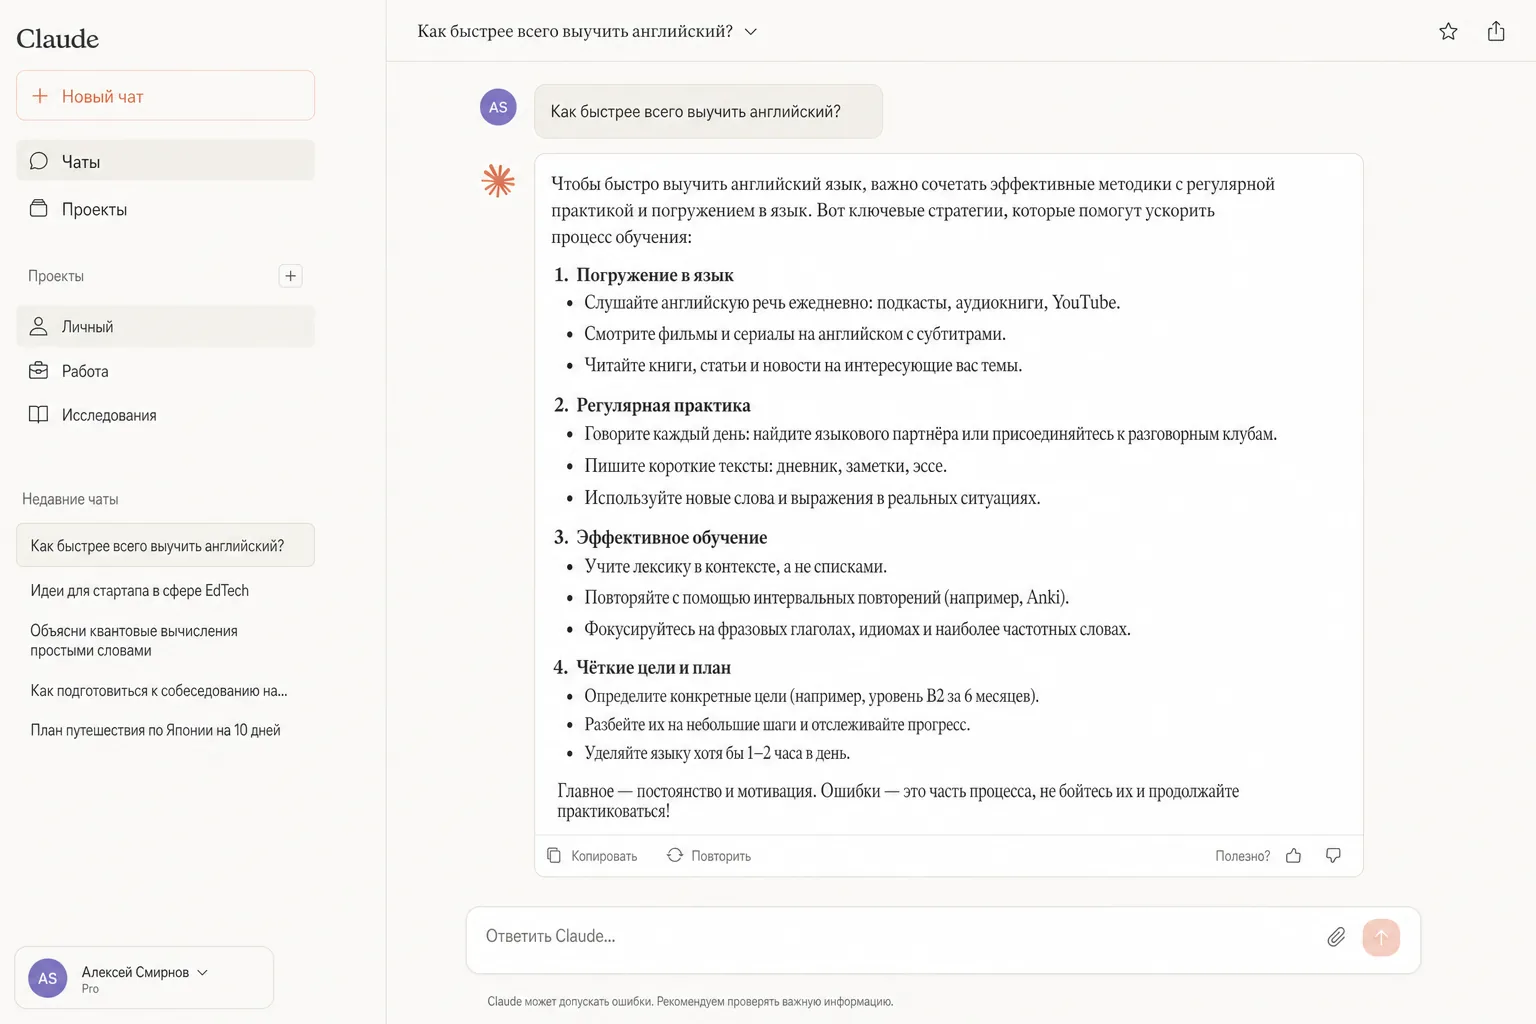Click the Недавние чаты label
The height and width of the screenshot is (1024, 1536).
pyautogui.click(x=70, y=499)
